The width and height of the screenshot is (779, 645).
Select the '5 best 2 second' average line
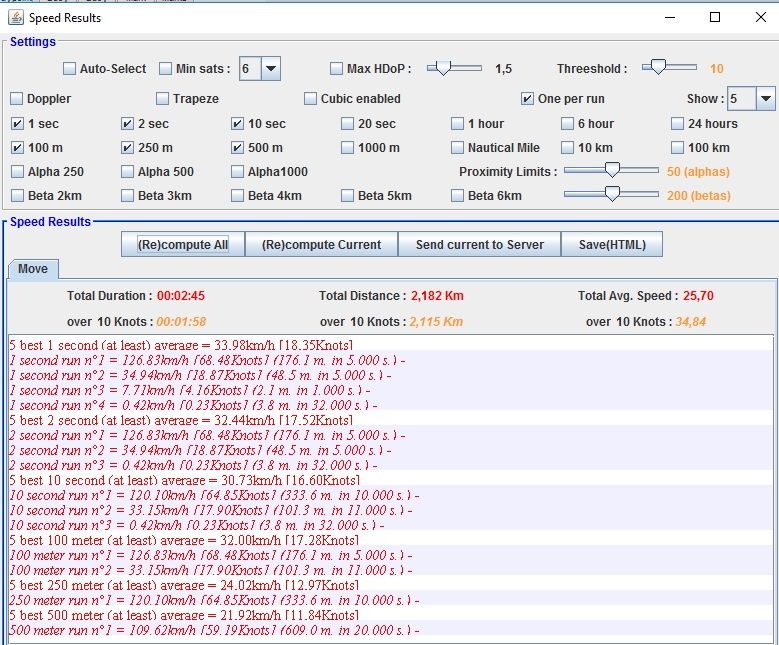pyautogui.click(x=390, y=420)
